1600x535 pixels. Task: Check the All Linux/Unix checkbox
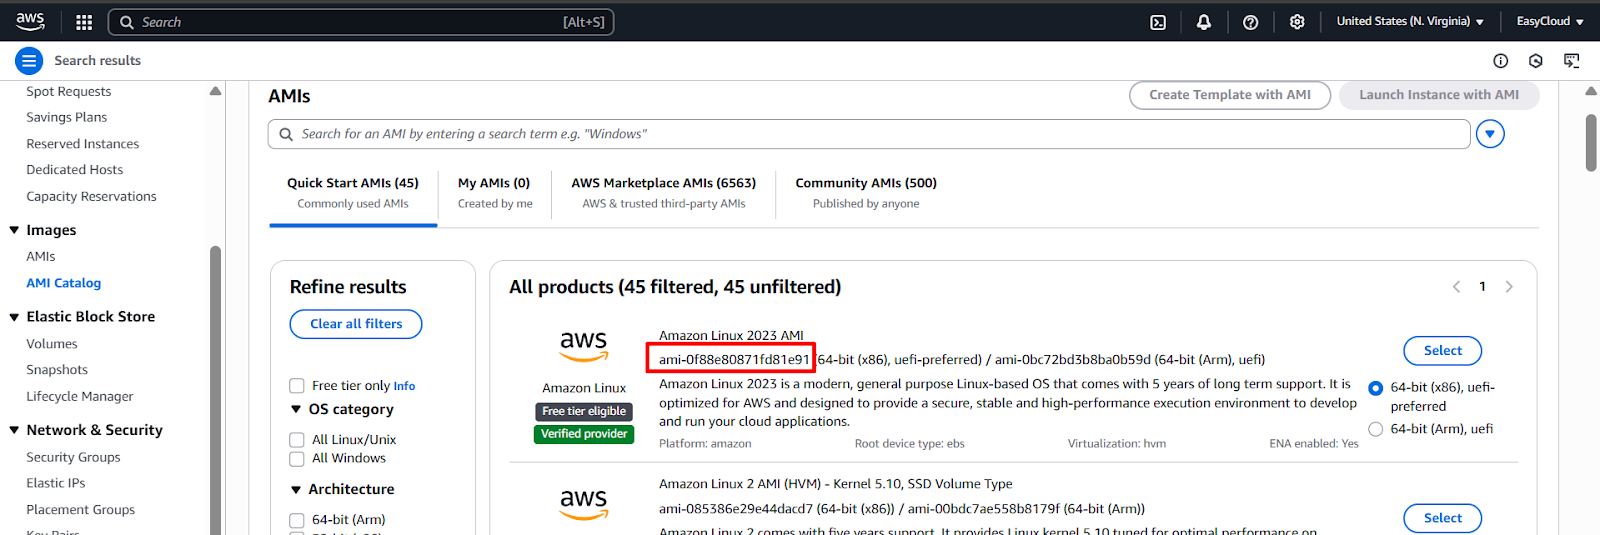pyautogui.click(x=297, y=440)
